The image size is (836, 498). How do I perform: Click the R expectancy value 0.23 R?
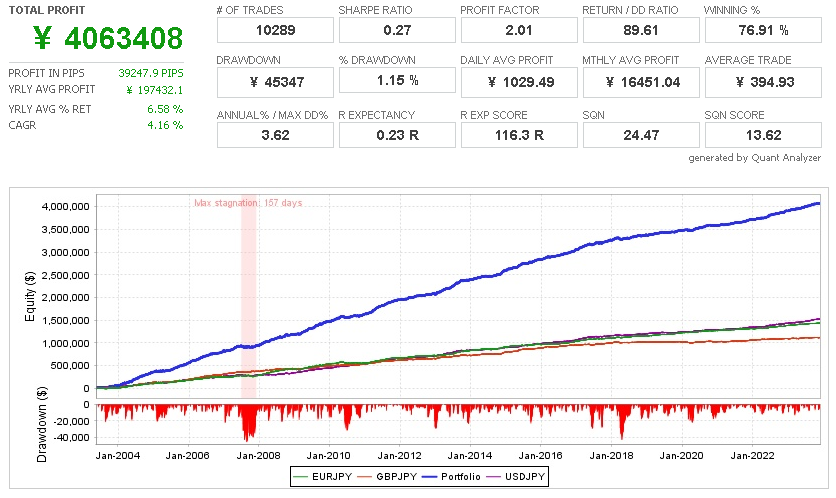[x=397, y=135]
